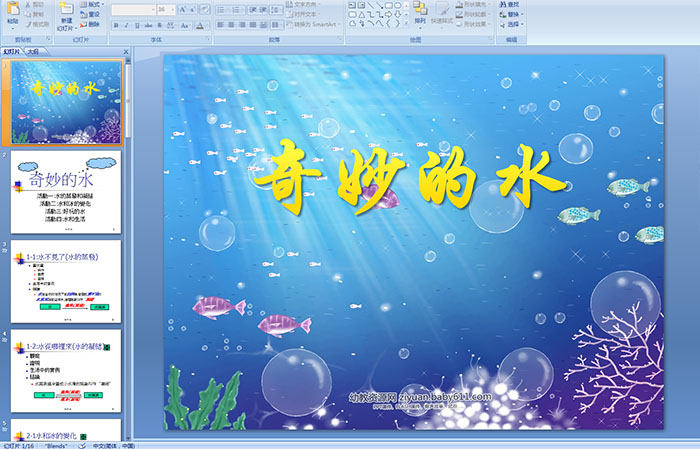The width and height of the screenshot is (700, 449).
Task: Switch to the Outline (大纲) tab
Action: 33,50
